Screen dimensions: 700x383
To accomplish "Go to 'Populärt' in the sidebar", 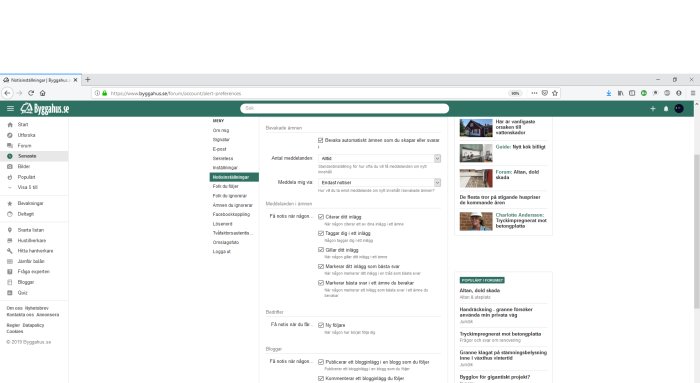I will click(26, 177).
